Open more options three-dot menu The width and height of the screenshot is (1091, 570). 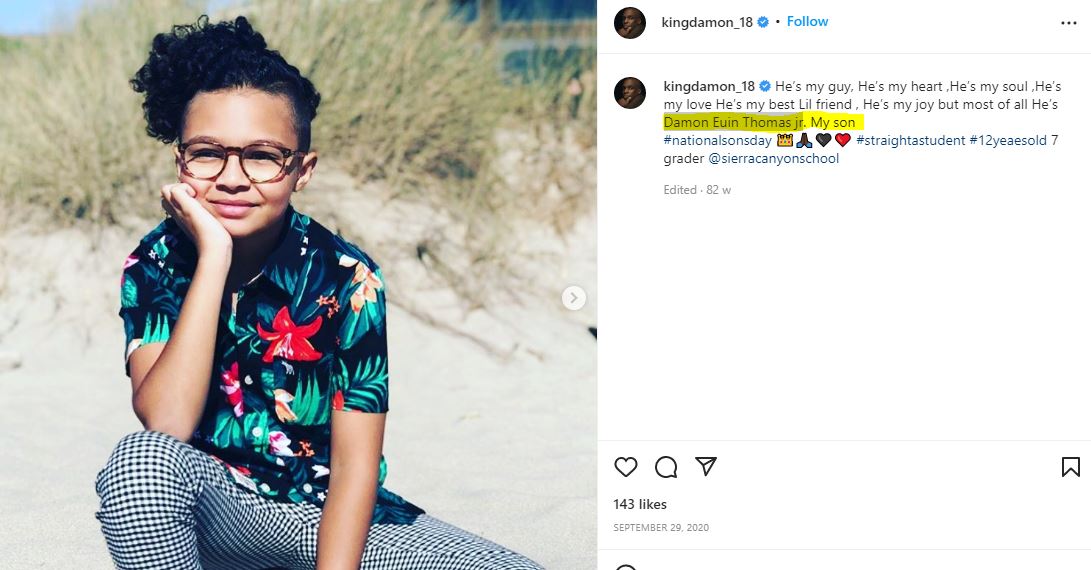1069,23
